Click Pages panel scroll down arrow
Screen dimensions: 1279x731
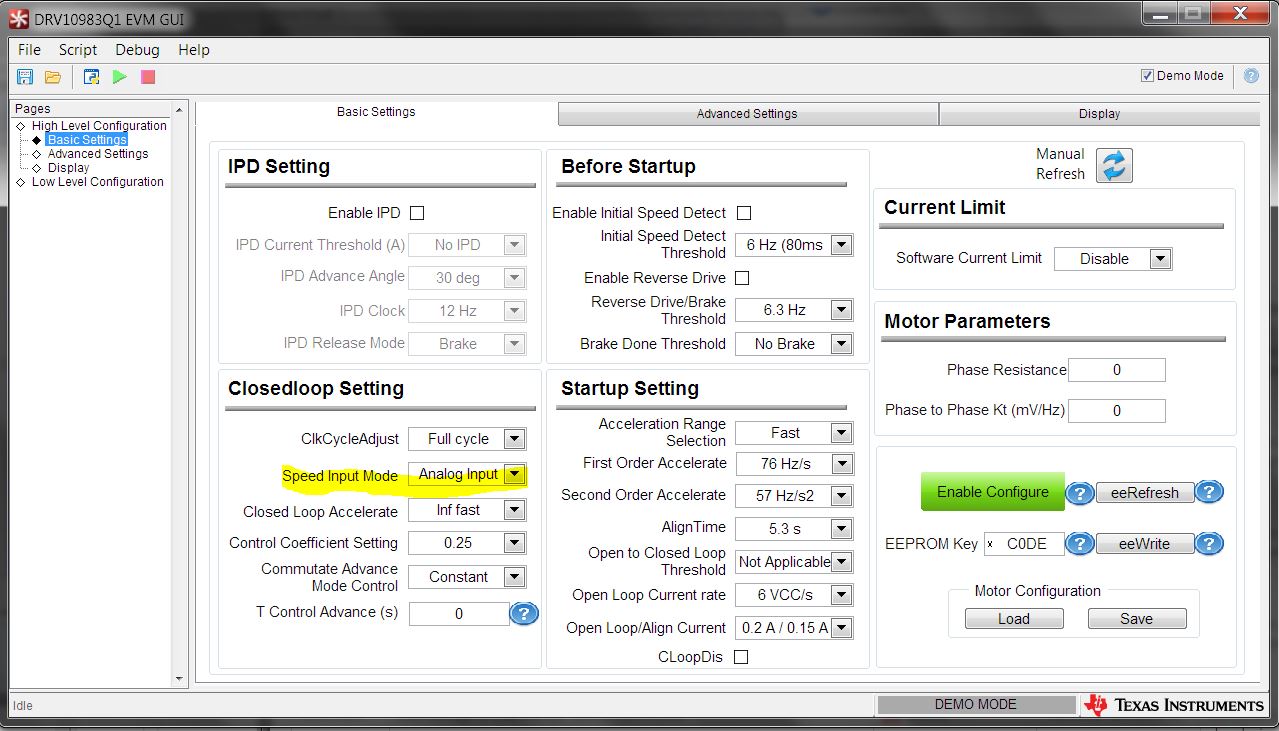coord(180,679)
